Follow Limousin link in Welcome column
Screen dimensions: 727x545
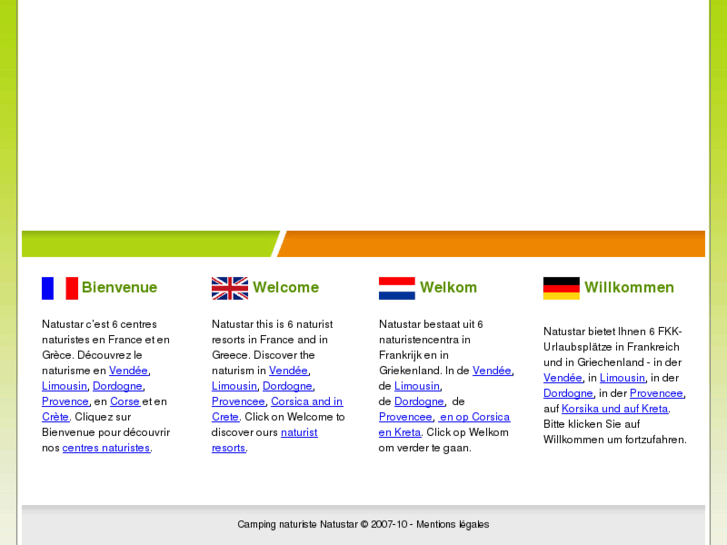(235, 386)
